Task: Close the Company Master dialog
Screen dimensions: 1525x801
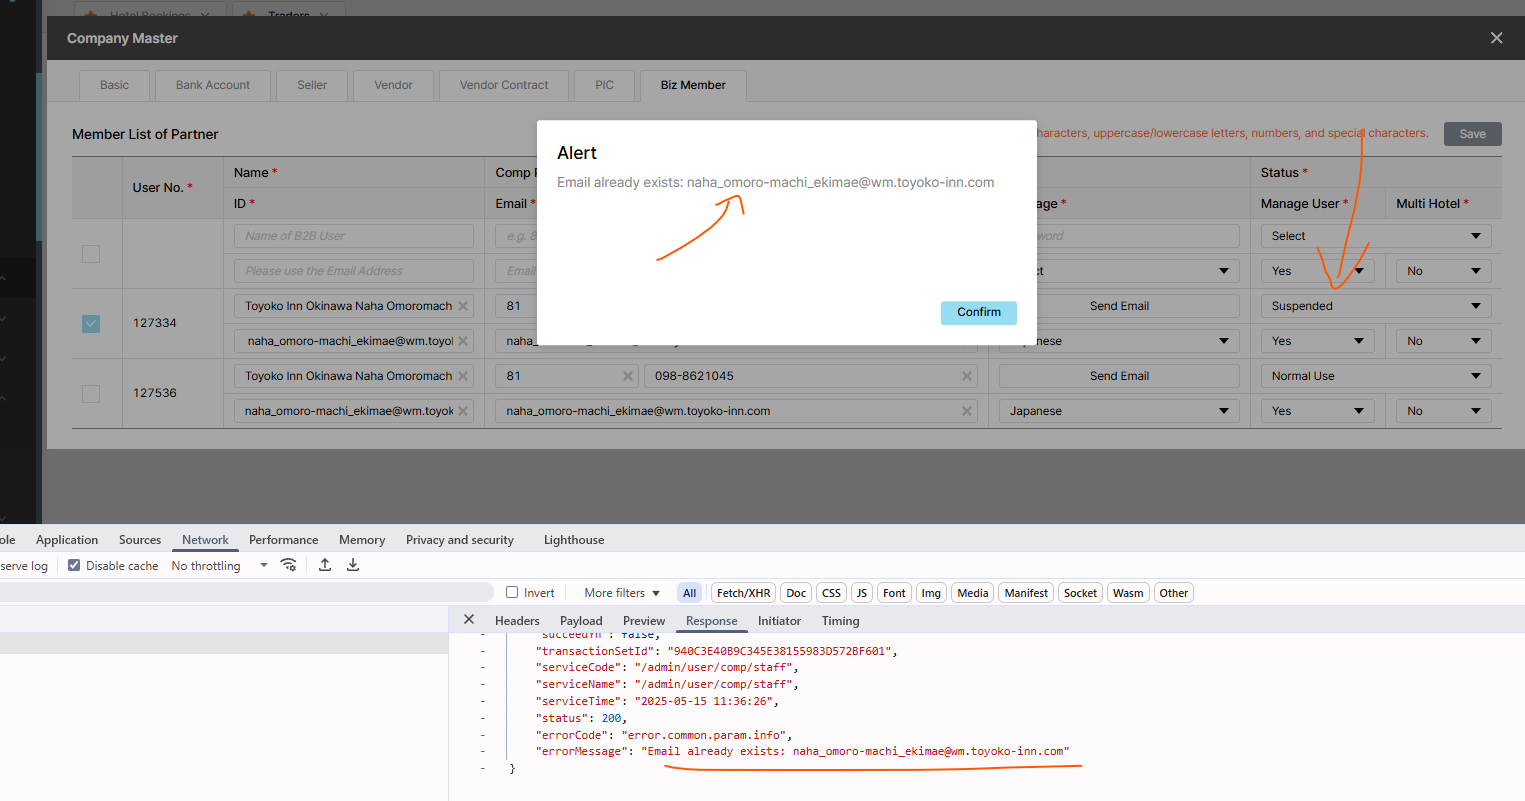Action: [x=1496, y=38]
